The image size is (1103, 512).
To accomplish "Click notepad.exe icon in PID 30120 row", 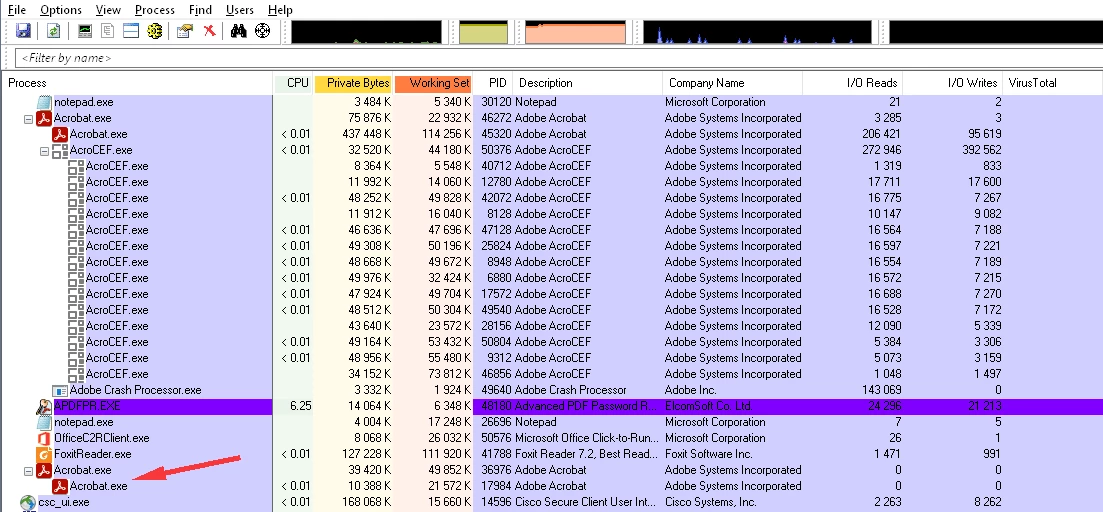I will pyautogui.click(x=44, y=102).
